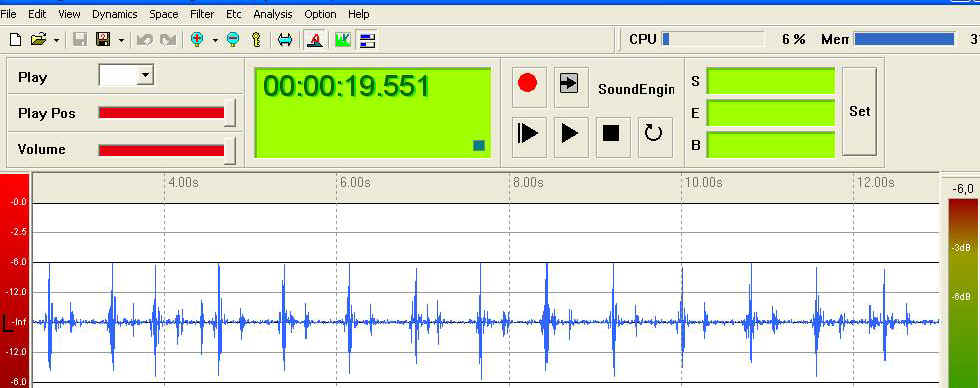Create a new file with the blank-page icon
The height and width of the screenshot is (388, 980).
click(16, 40)
